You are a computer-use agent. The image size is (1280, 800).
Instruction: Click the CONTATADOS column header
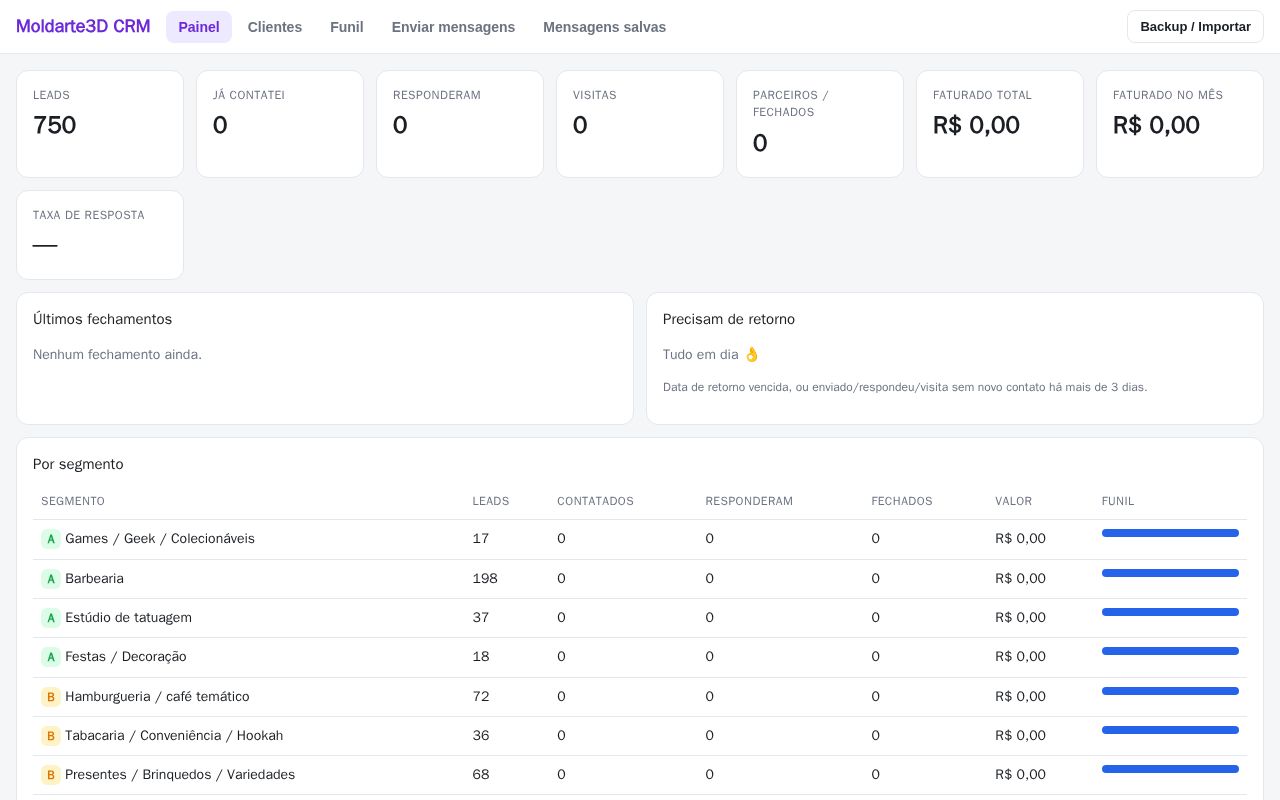coord(595,501)
